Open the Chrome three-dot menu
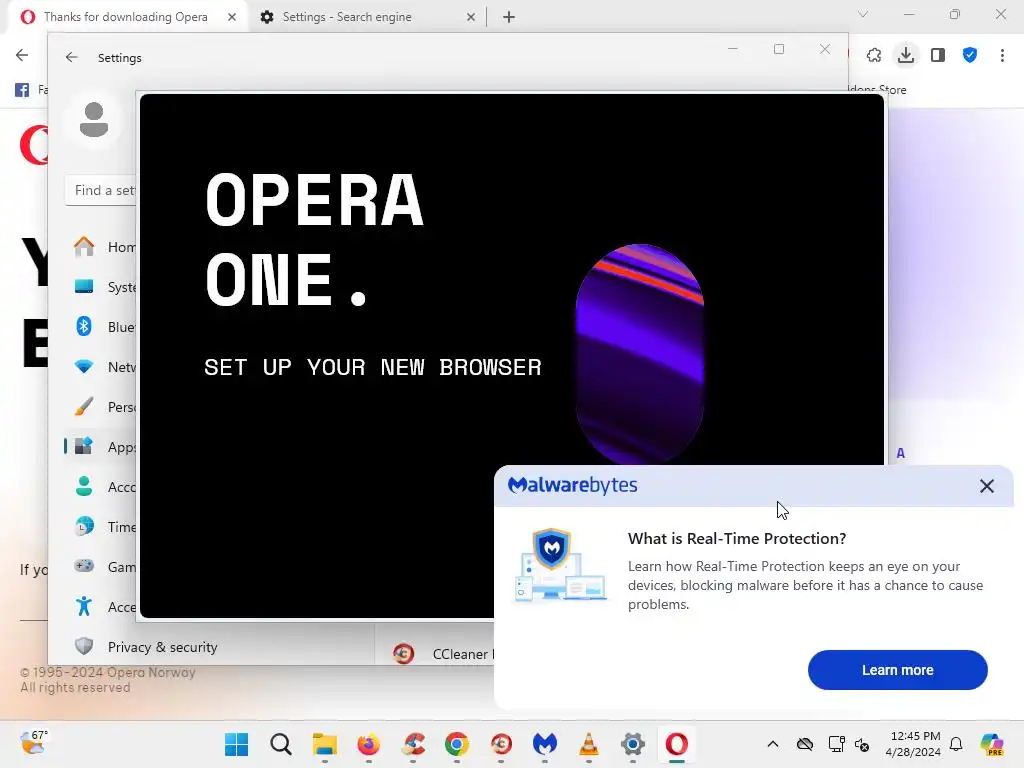Viewport: 1024px width, 768px height. tap(1002, 56)
